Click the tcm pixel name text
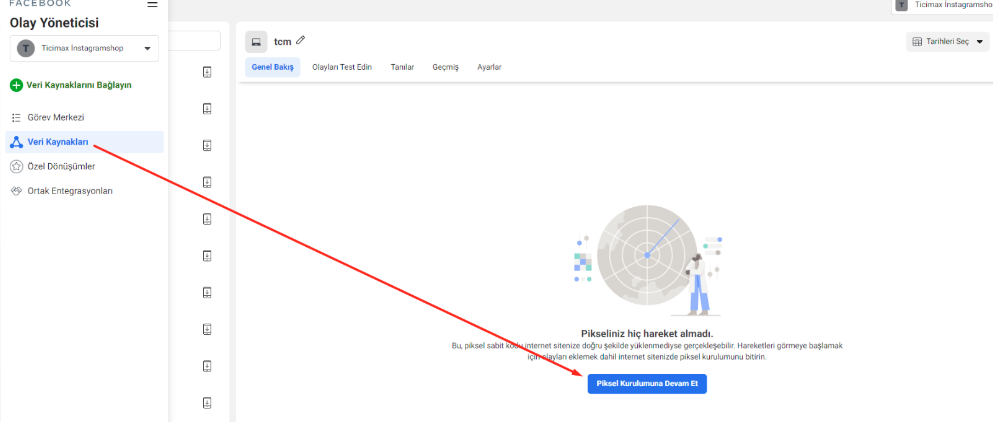Screen dimensions: 993x422 [x=282, y=42]
